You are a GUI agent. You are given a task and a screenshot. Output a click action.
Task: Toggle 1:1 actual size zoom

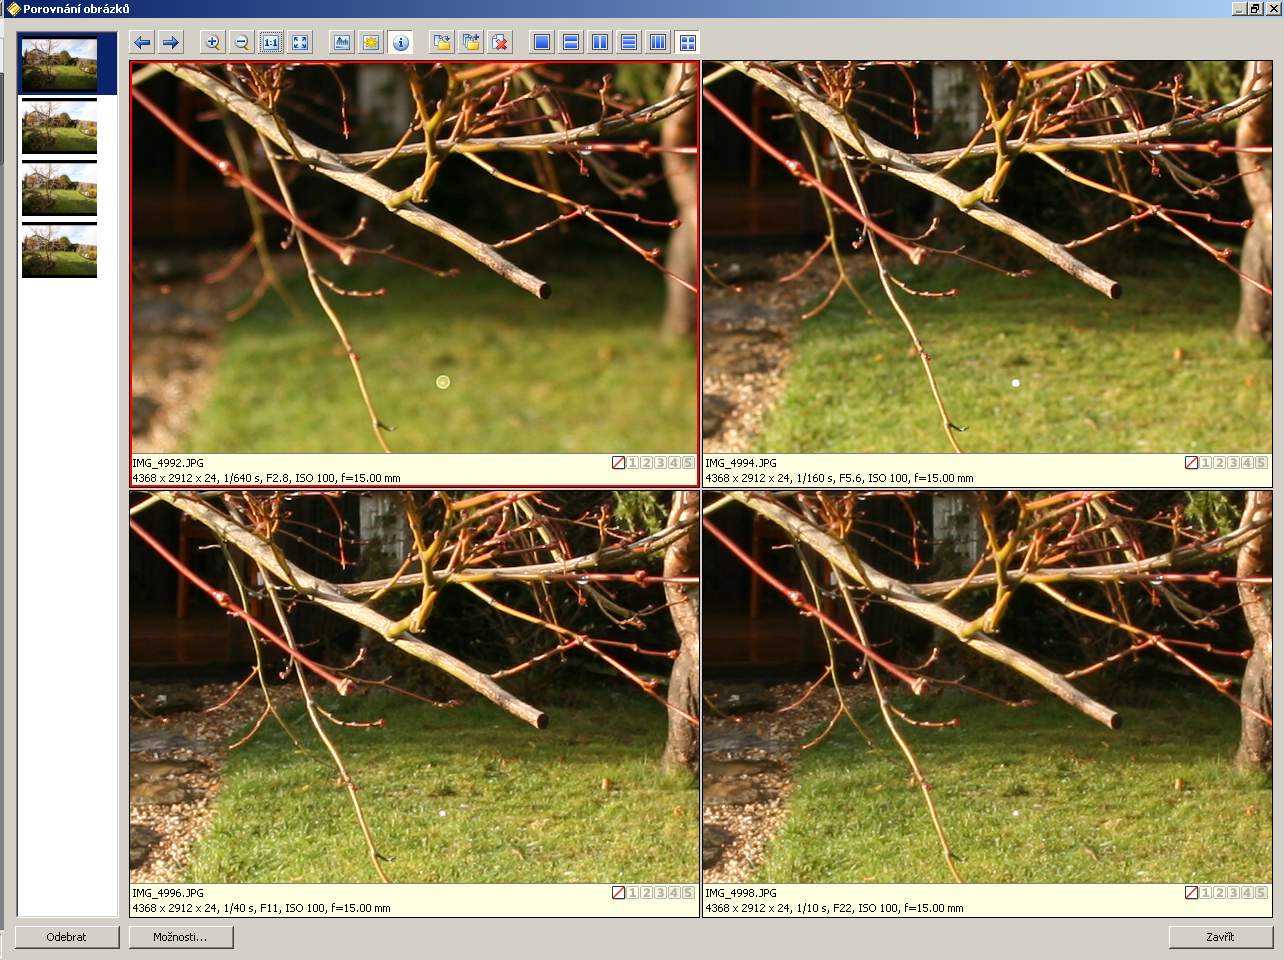tap(271, 42)
